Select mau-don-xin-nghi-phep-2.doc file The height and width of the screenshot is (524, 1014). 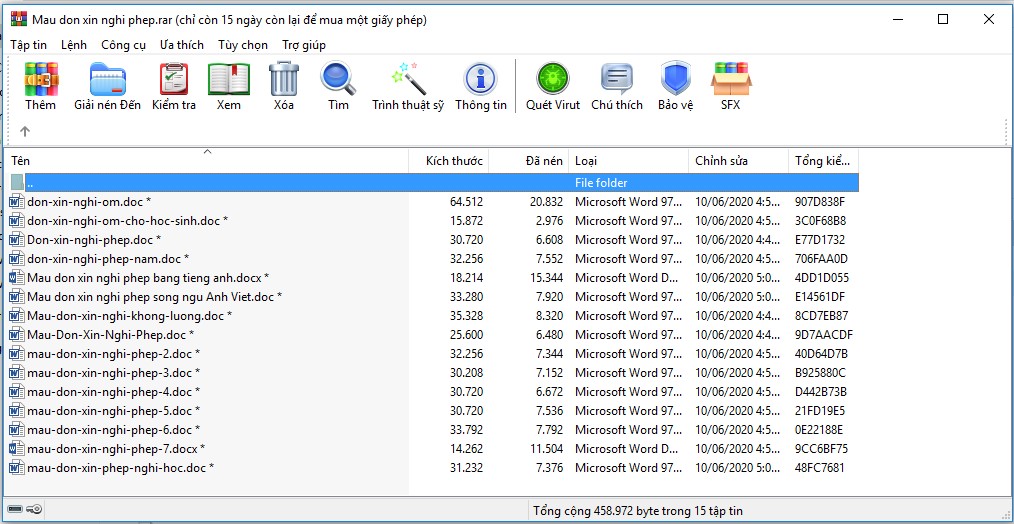[x=434, y=354]
